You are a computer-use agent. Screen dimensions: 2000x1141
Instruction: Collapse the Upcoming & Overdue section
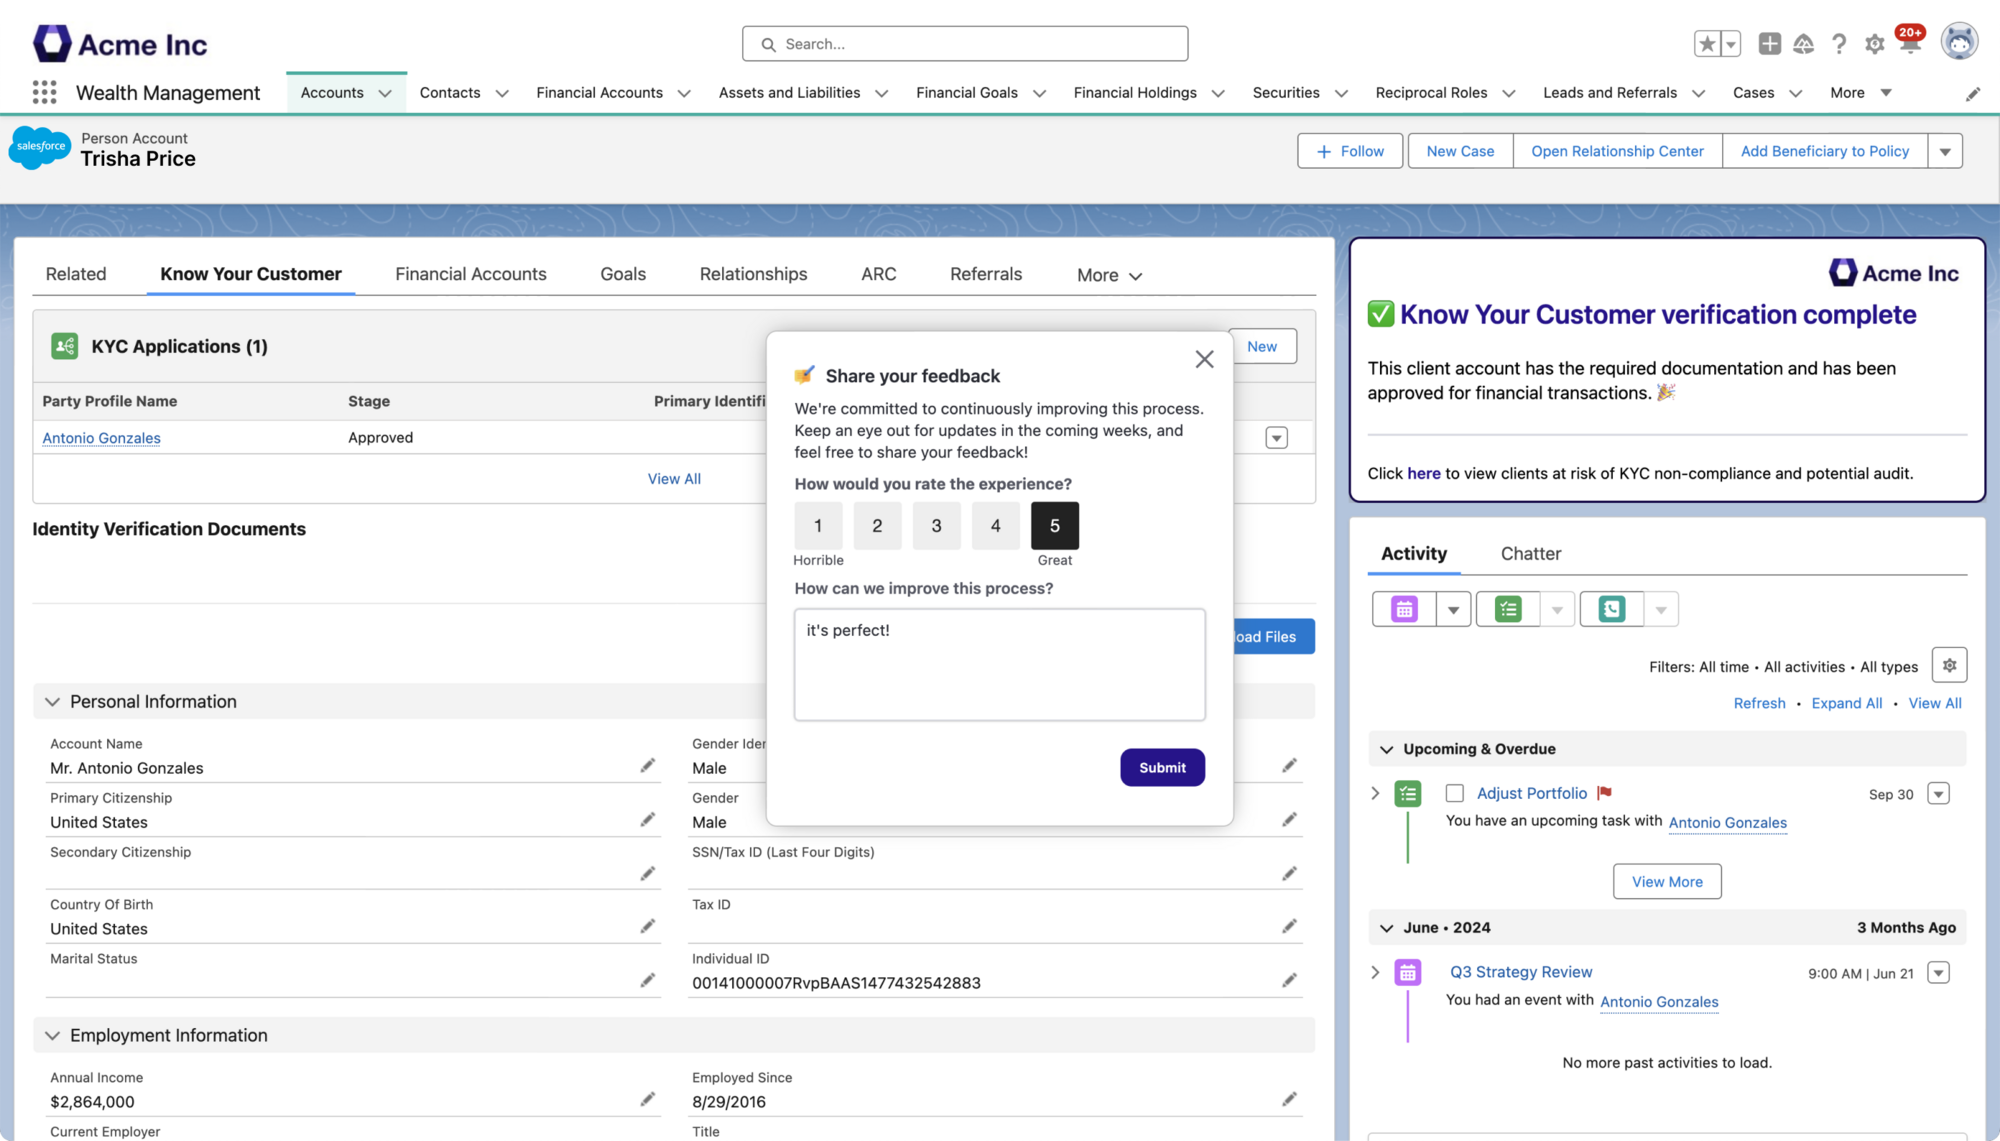[1386, 749]
